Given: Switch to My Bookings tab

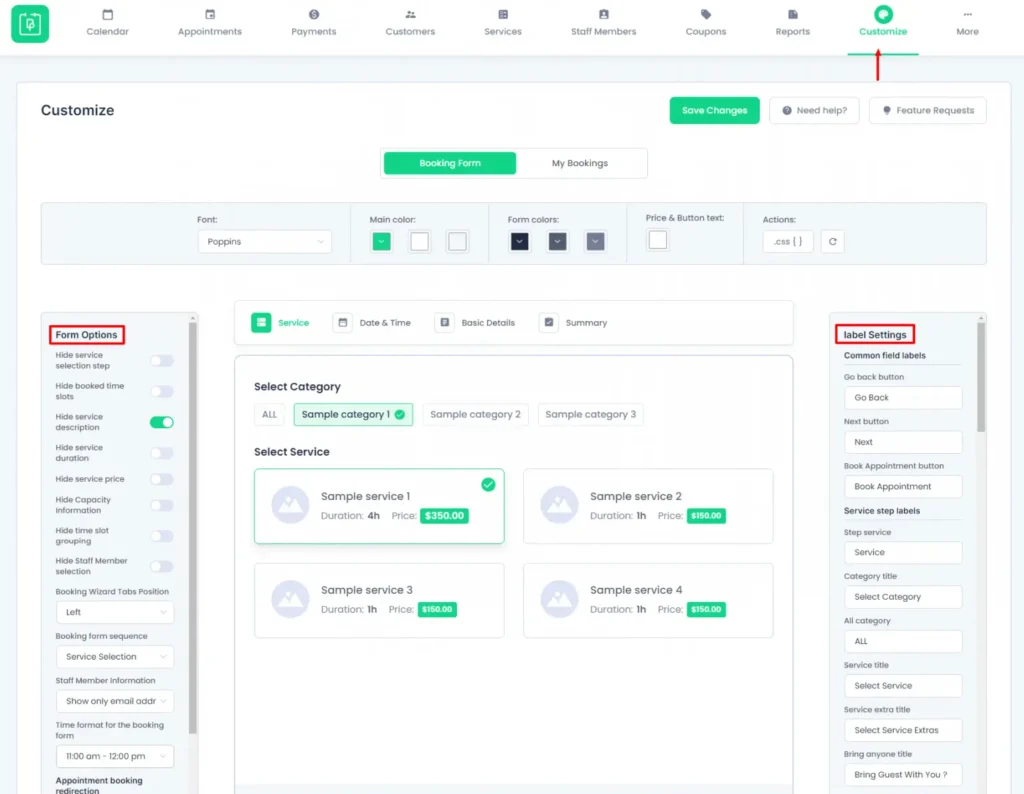Looking at the screenshot, I should tap(580, 163).
